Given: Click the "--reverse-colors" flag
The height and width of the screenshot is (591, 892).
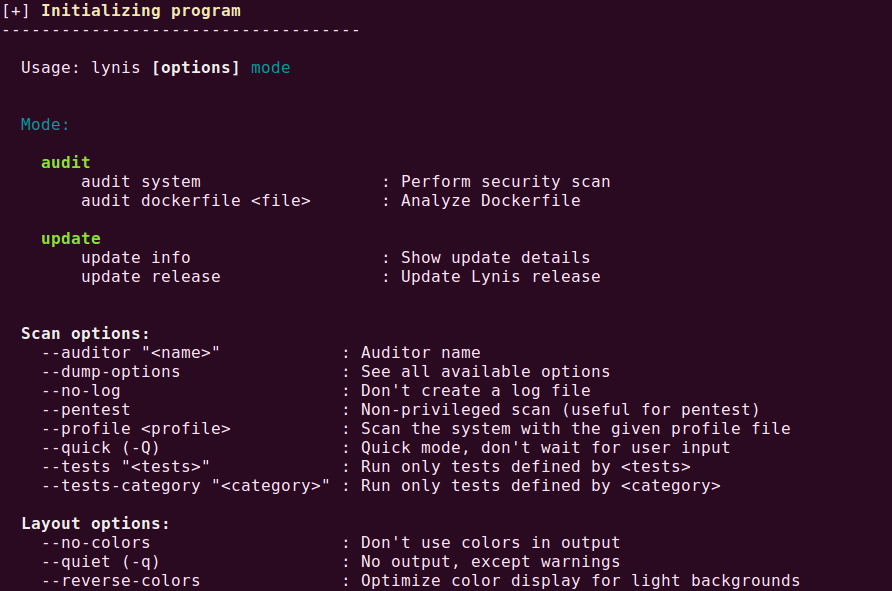Looking at the screenshot, I should 121,580.
